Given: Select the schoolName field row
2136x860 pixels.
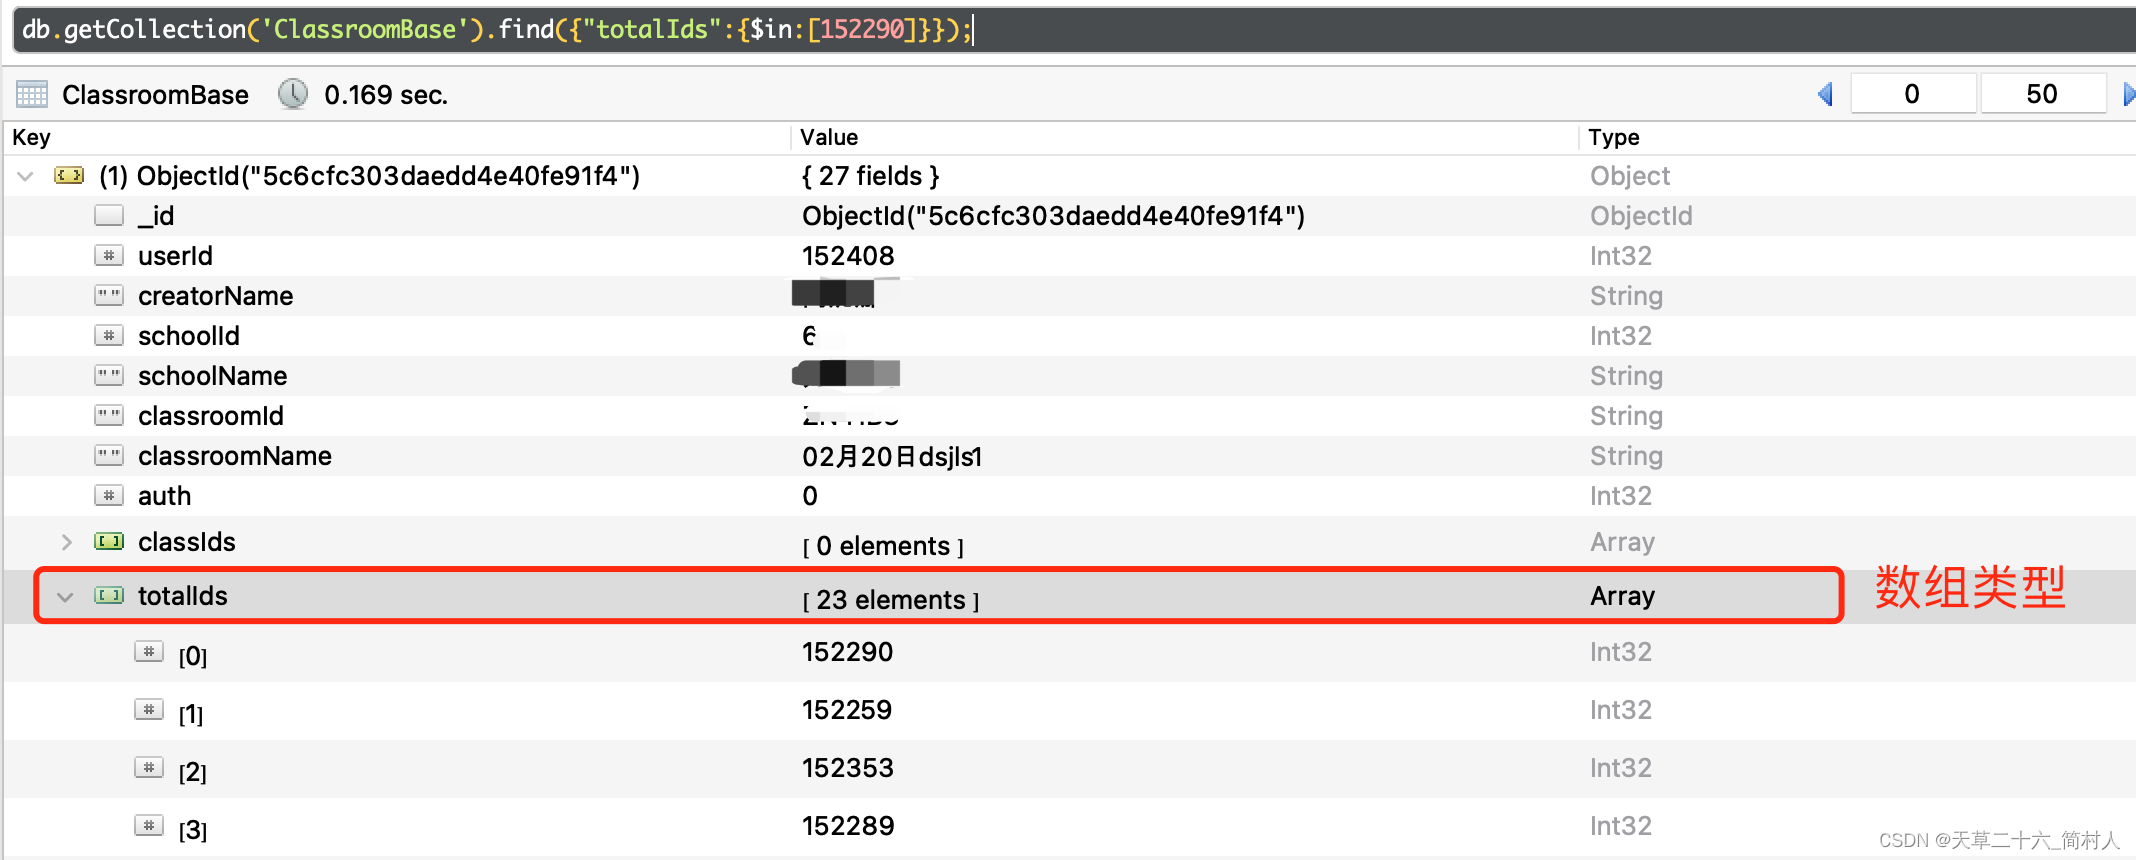Looking at the screenshot, I should [x=1070, y=375].
